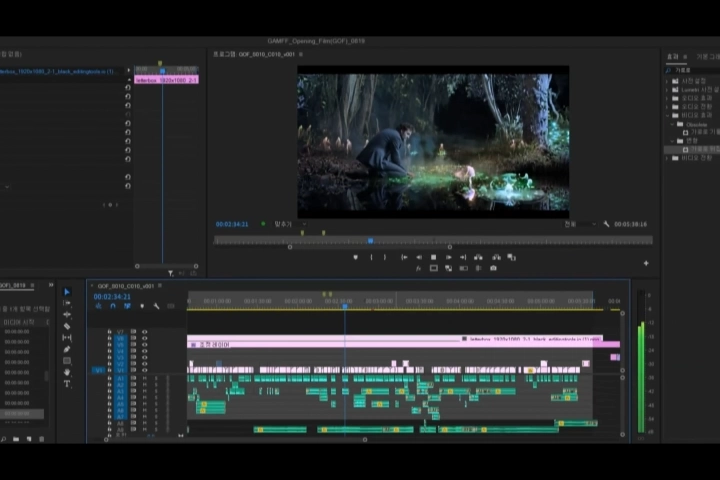Mute audio track A4

145,398
